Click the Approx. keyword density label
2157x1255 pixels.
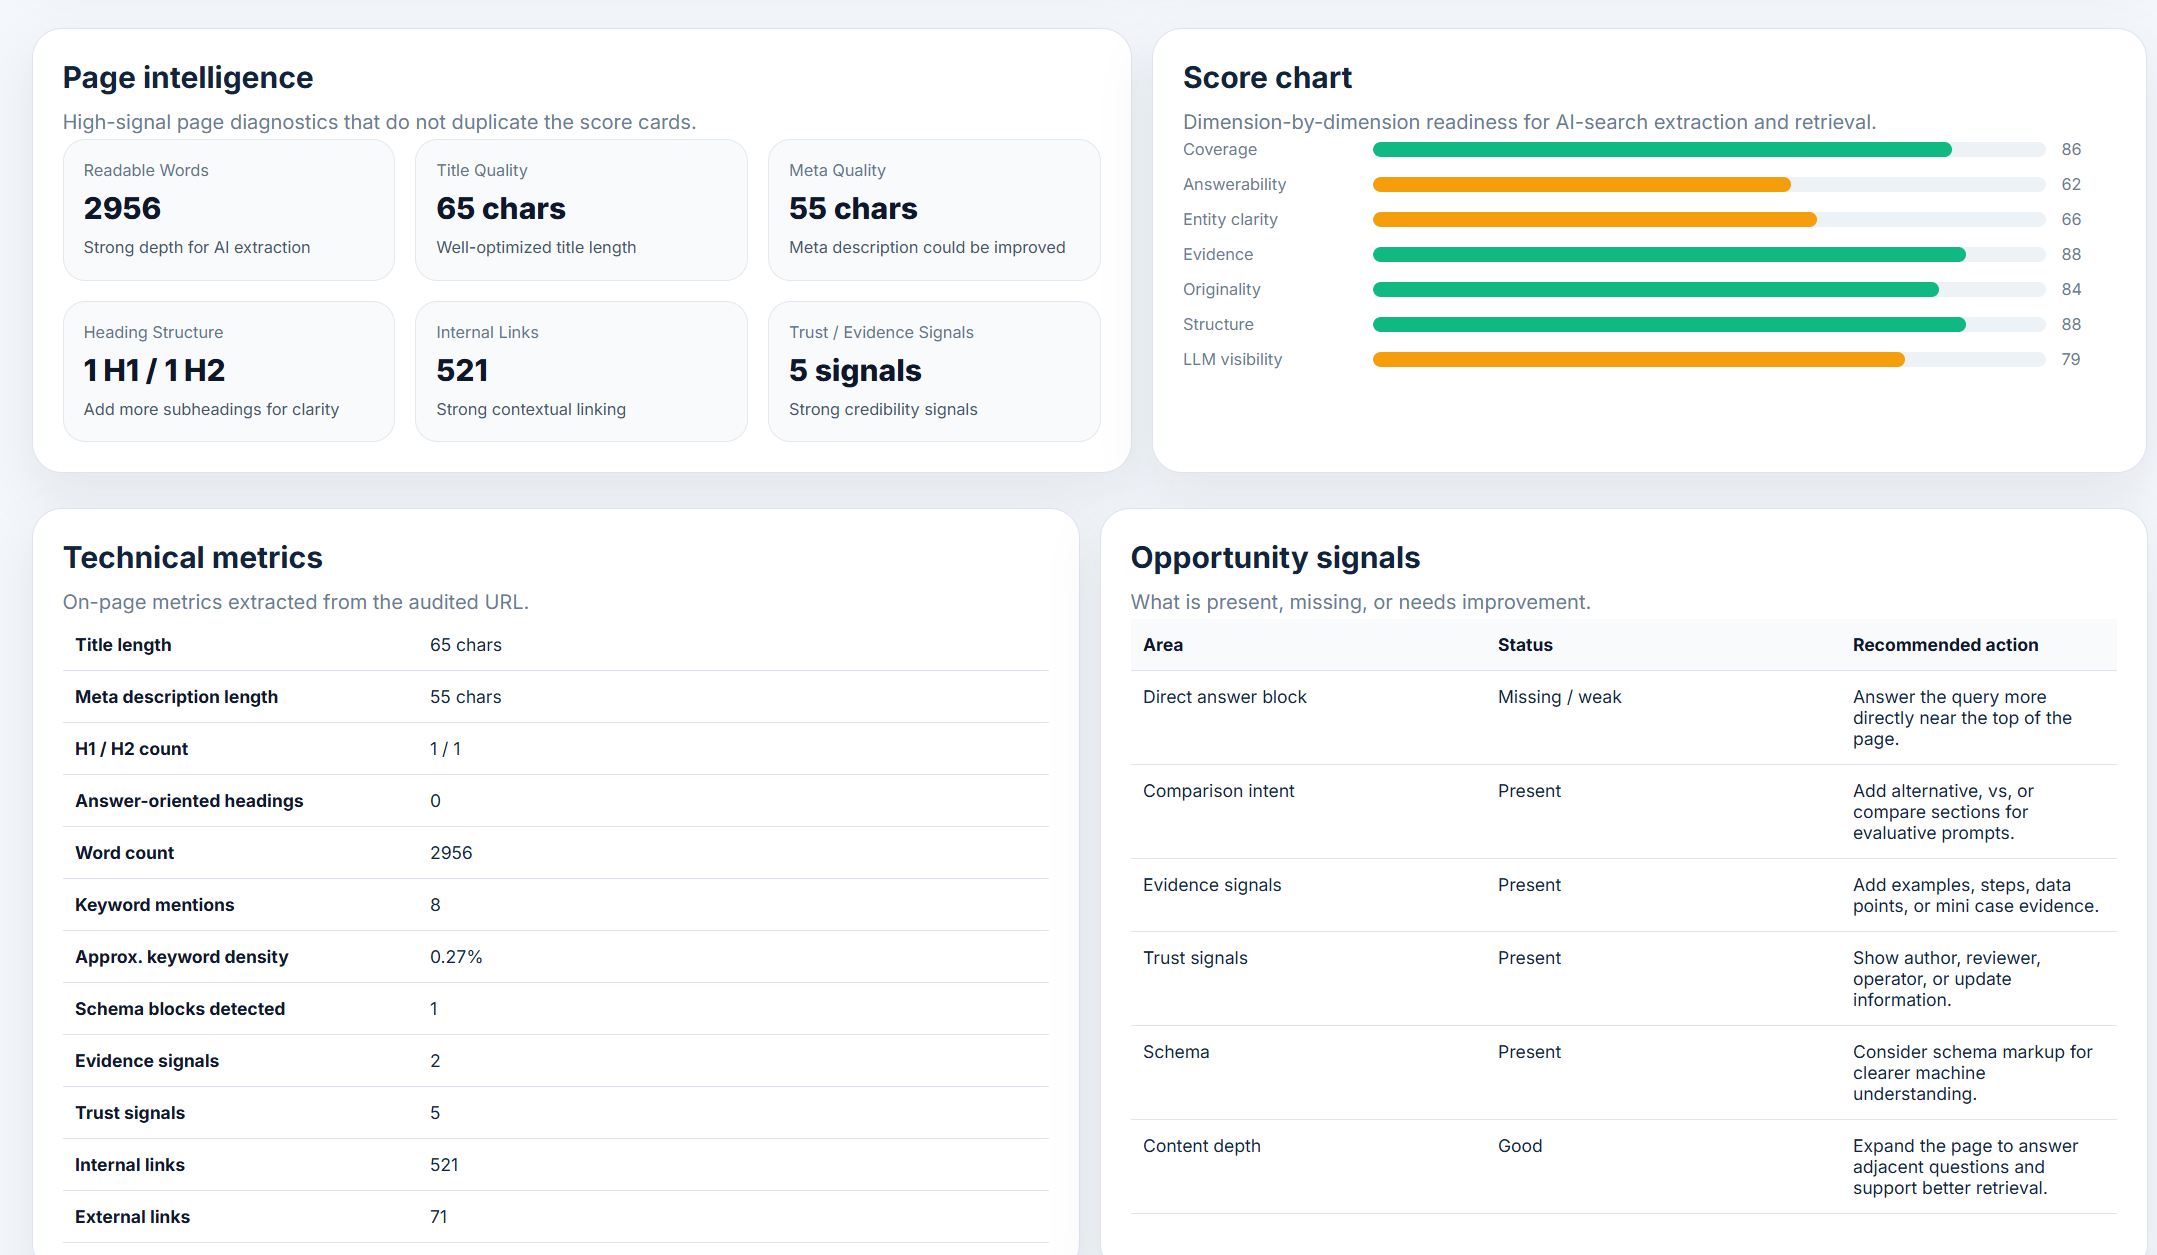click(181, 957)
